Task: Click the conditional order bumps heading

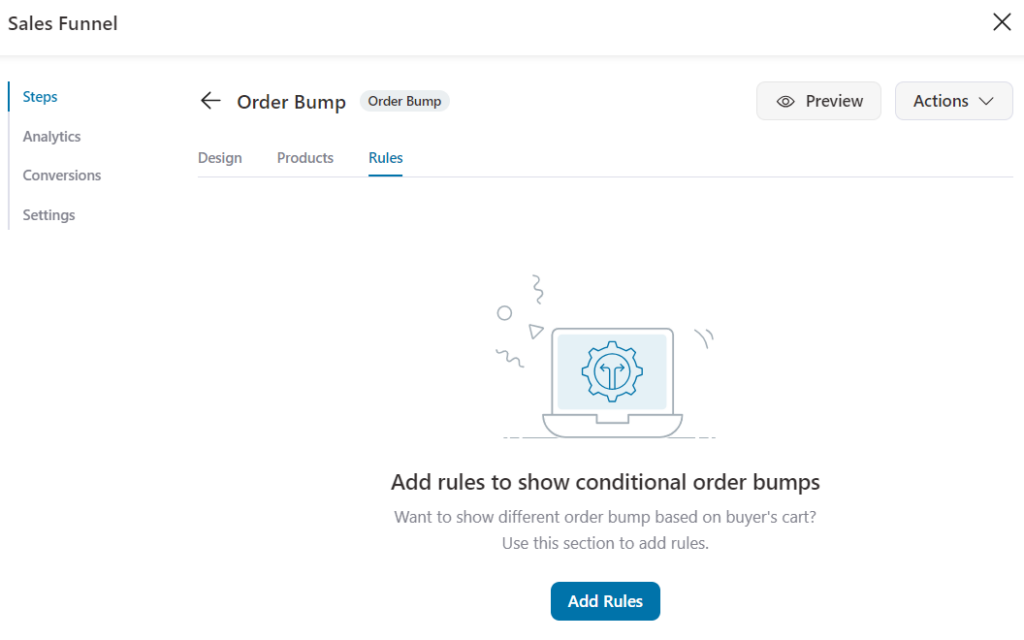Action: (x=605, y=482)
